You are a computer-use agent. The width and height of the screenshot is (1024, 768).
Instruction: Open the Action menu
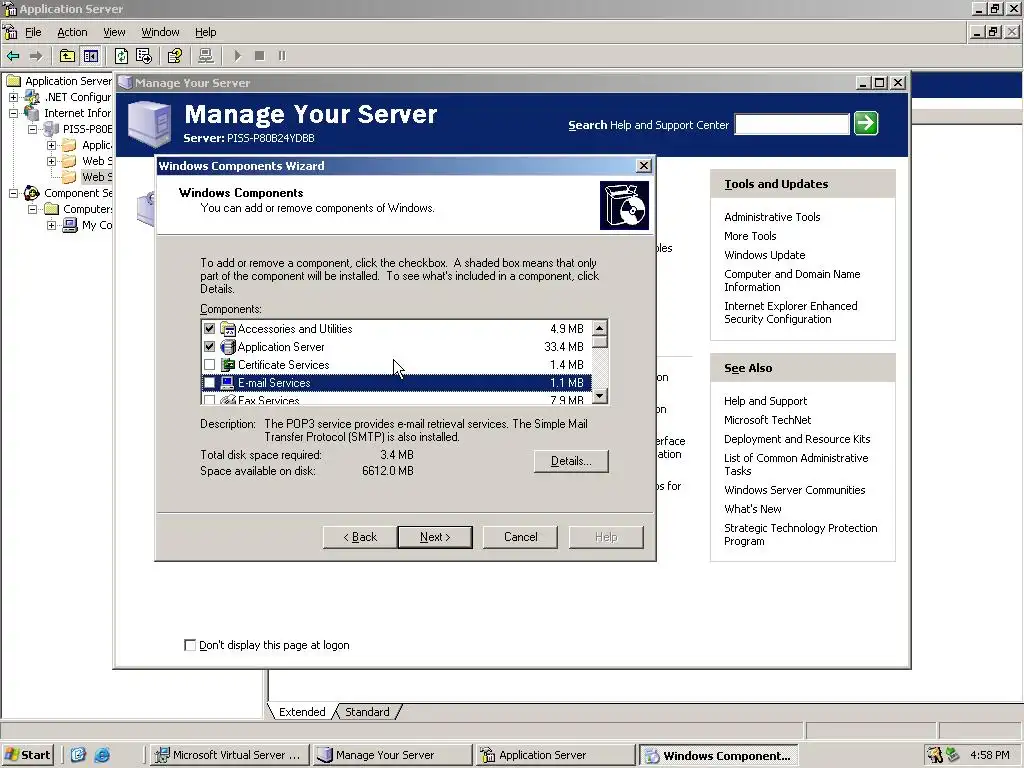[x=72, y=32]
